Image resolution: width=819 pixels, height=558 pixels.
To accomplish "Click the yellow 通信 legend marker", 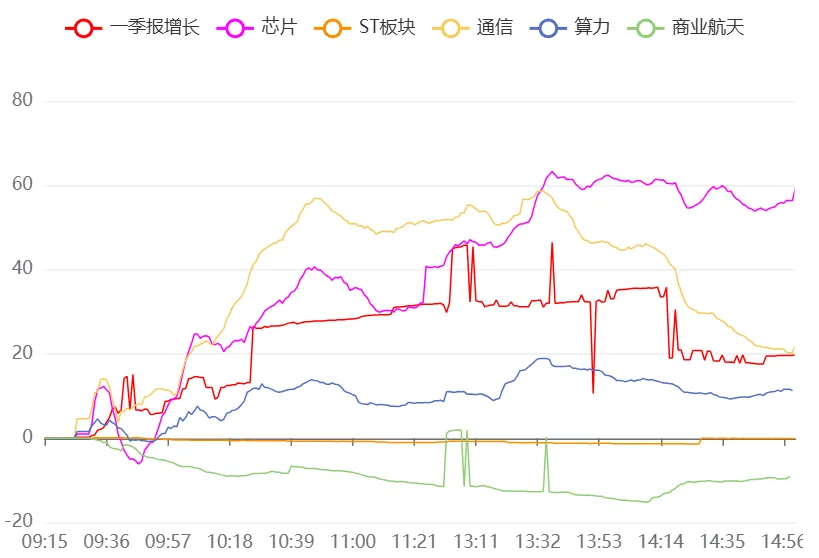I will coord(451,28).
